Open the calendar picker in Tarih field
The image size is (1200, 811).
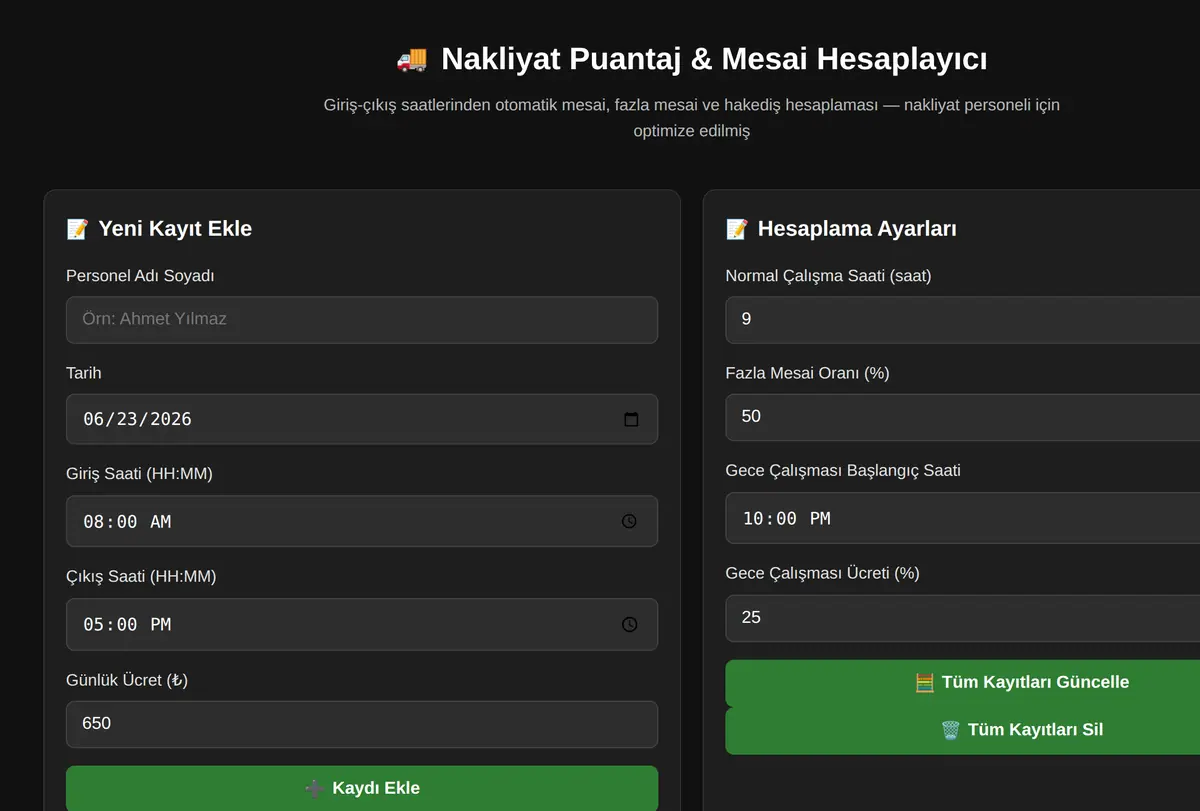pos(631,419)
